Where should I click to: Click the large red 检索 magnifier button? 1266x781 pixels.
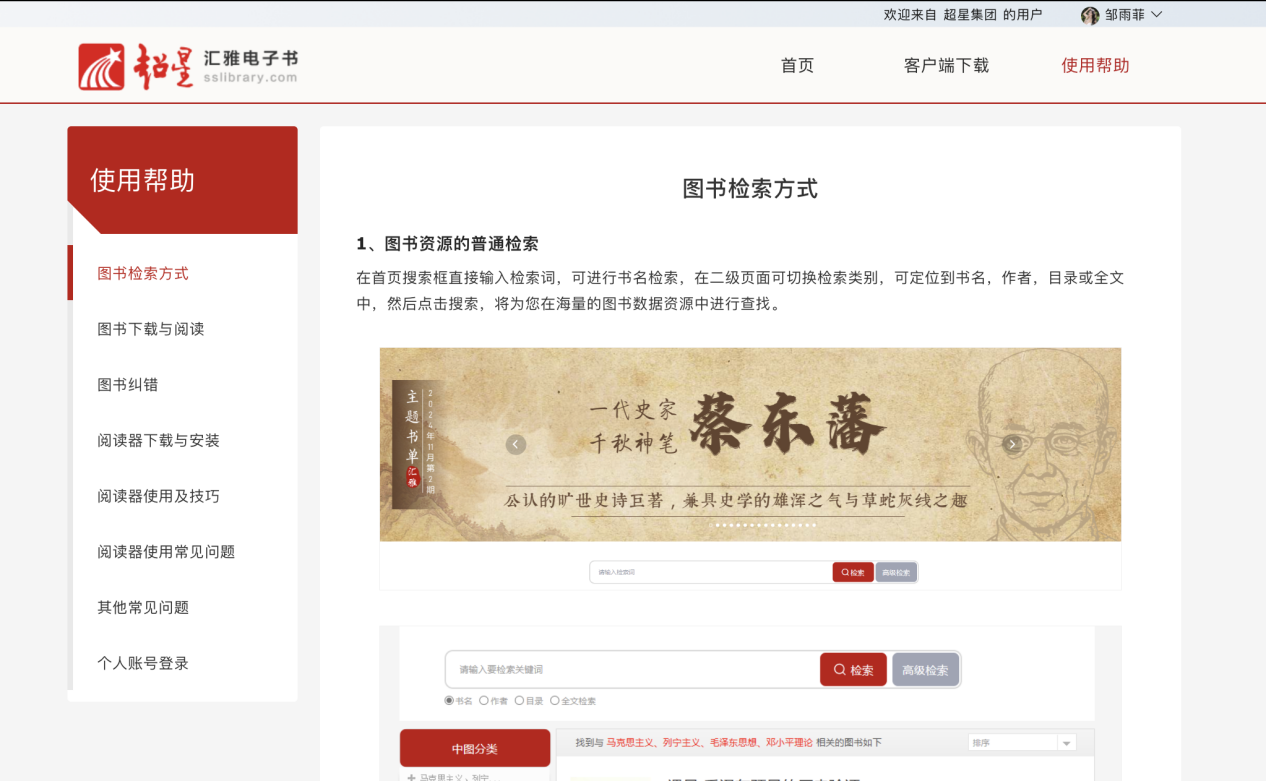[853, 670]
